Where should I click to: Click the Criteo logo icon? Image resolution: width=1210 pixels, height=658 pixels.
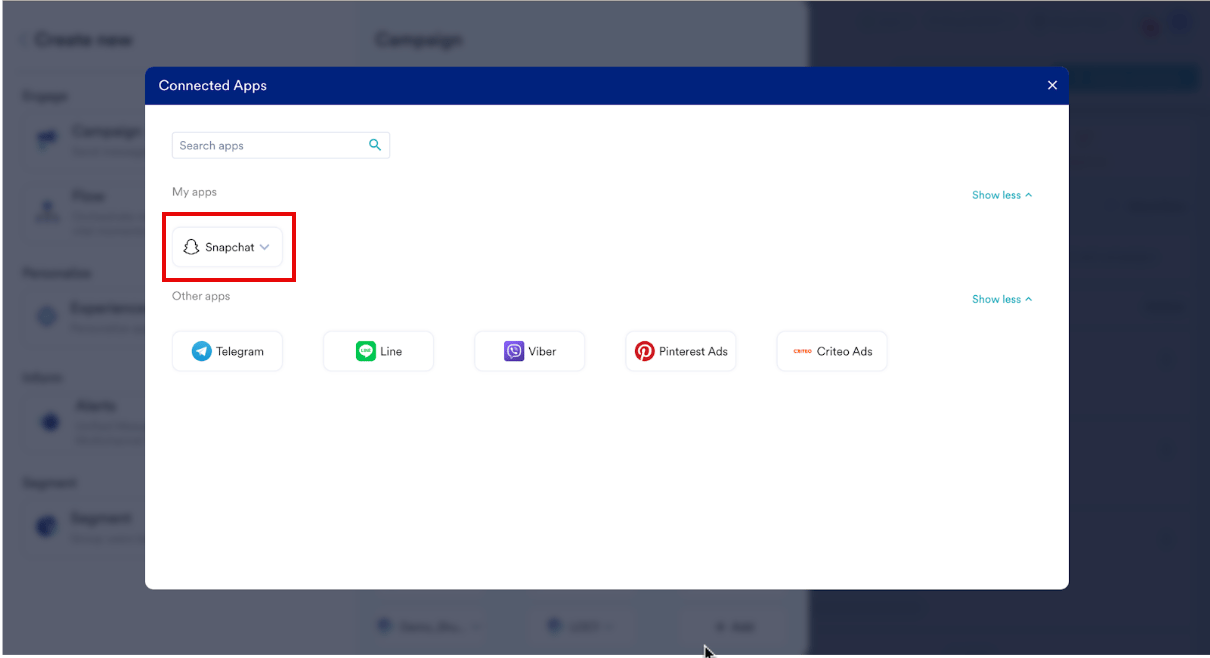click(x=802, y=351)
